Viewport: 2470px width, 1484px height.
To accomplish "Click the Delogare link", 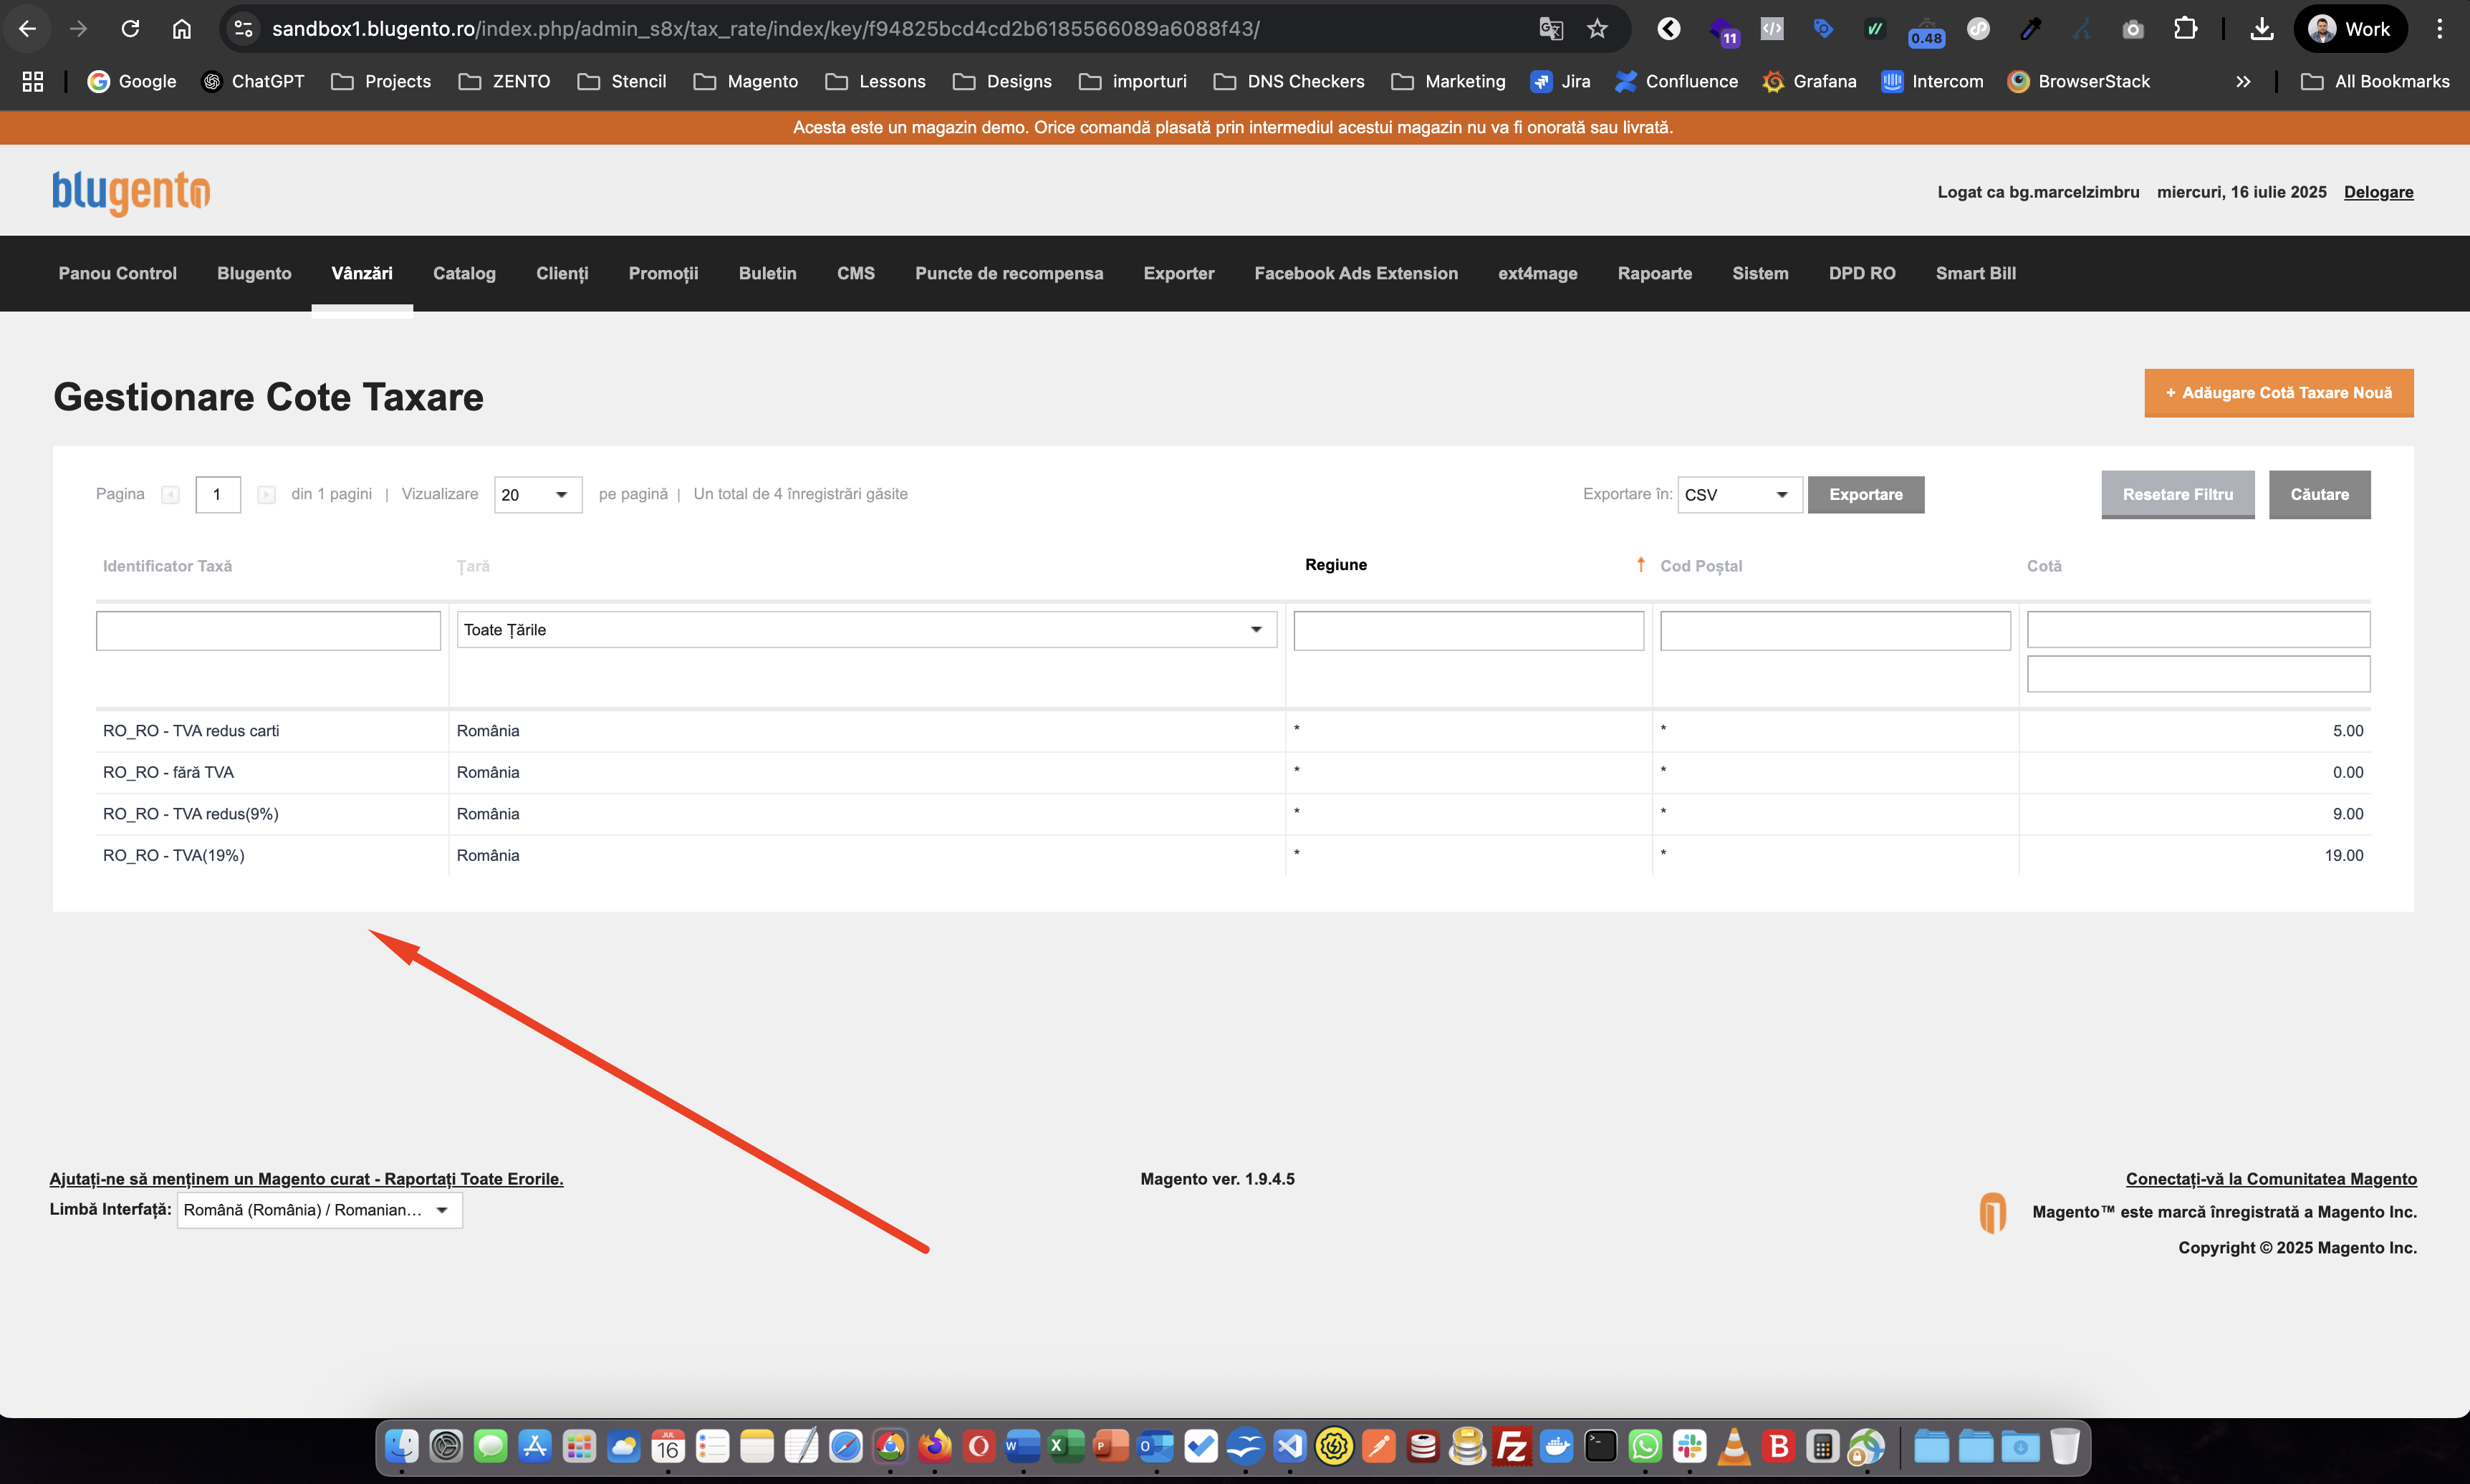I will point(2378,192).
